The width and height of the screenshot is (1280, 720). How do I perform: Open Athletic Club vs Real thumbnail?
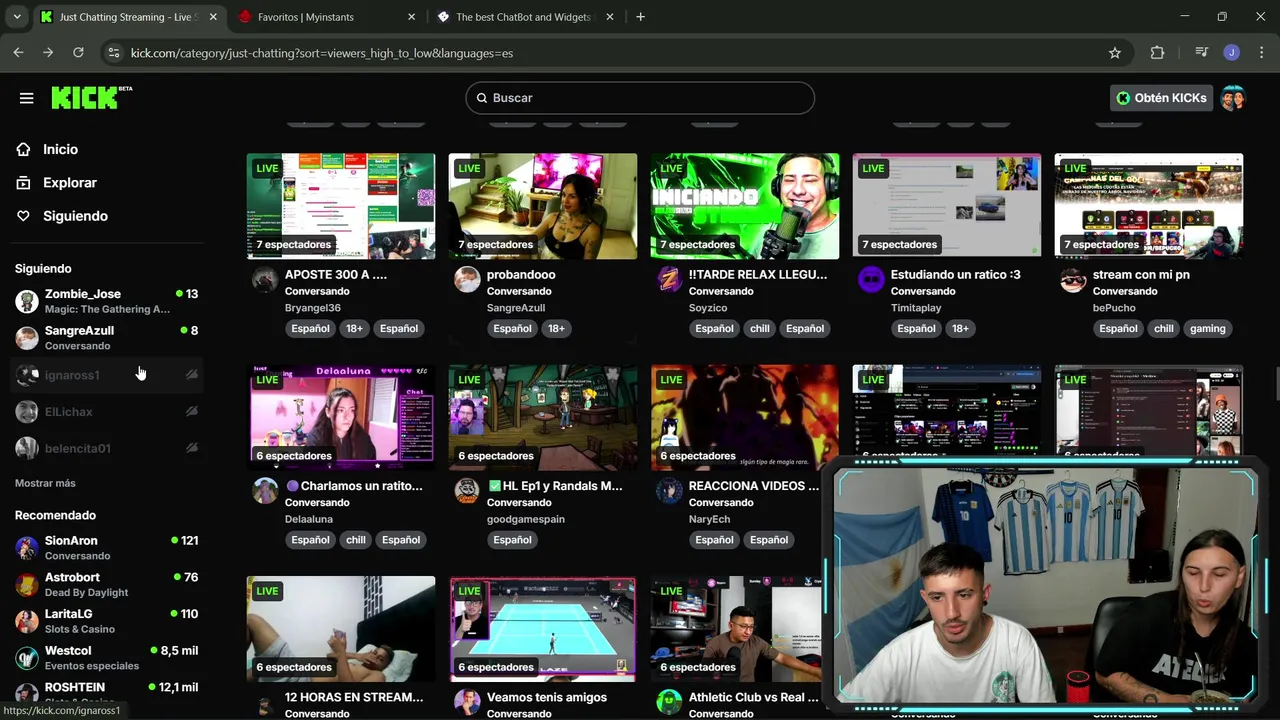[x=736, y=629]
